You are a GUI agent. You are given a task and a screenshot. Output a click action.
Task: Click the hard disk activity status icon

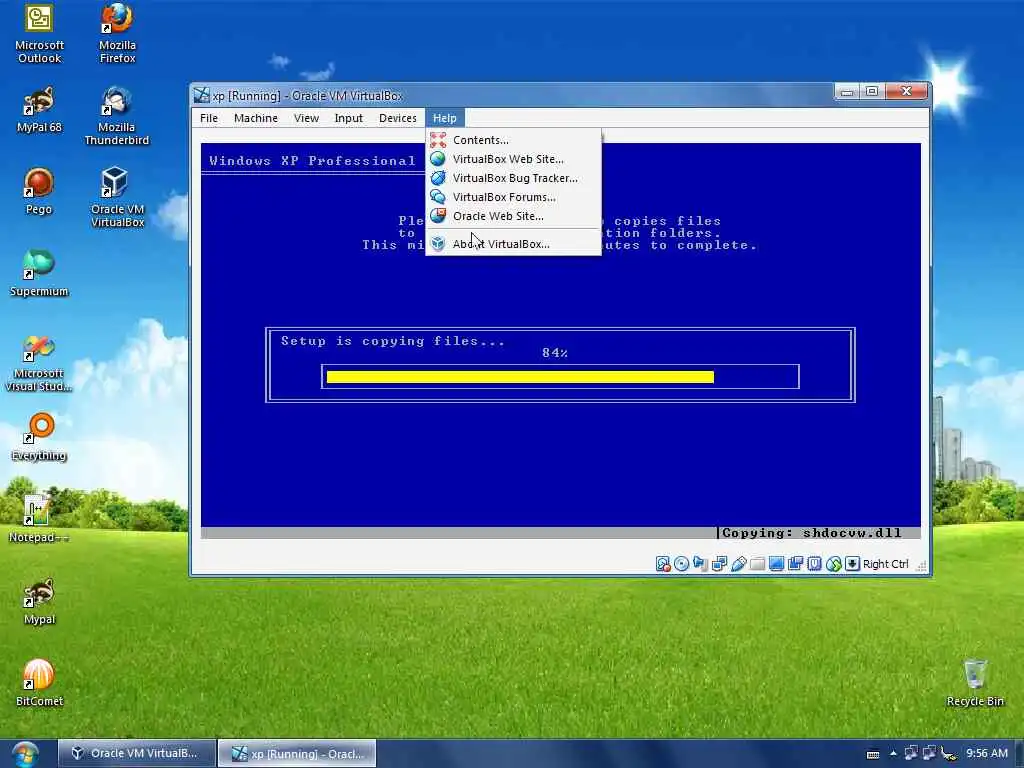(x=662, y=564)
